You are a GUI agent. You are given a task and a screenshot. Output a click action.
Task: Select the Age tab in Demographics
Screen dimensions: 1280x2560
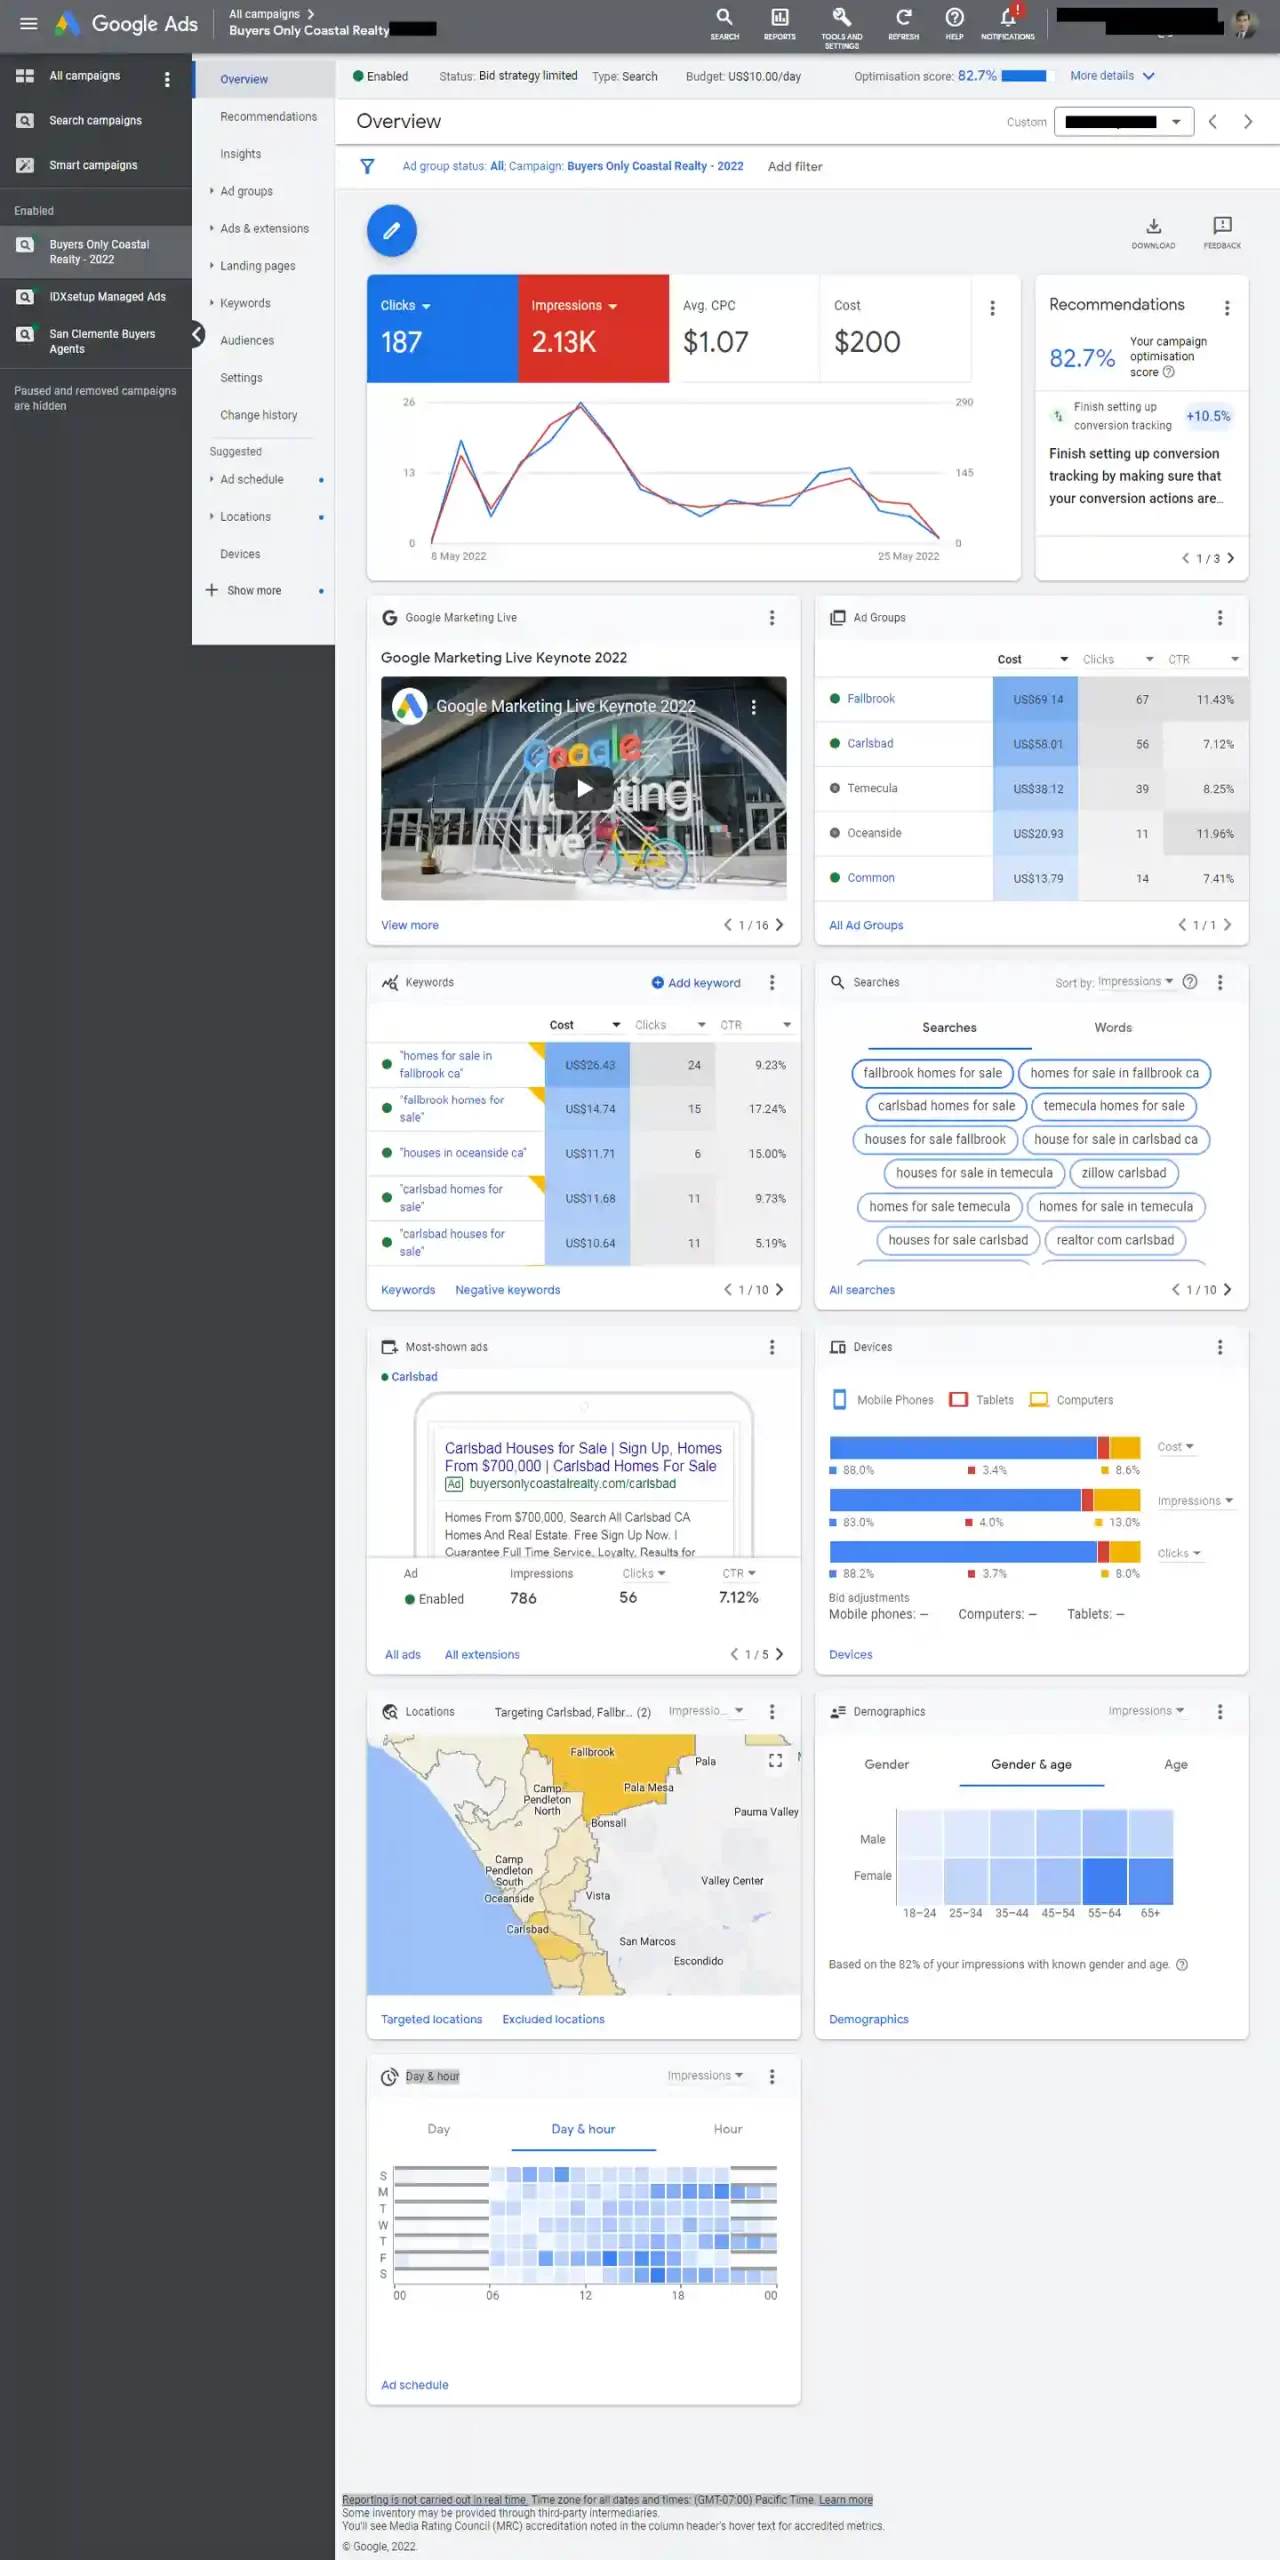1176,1765
